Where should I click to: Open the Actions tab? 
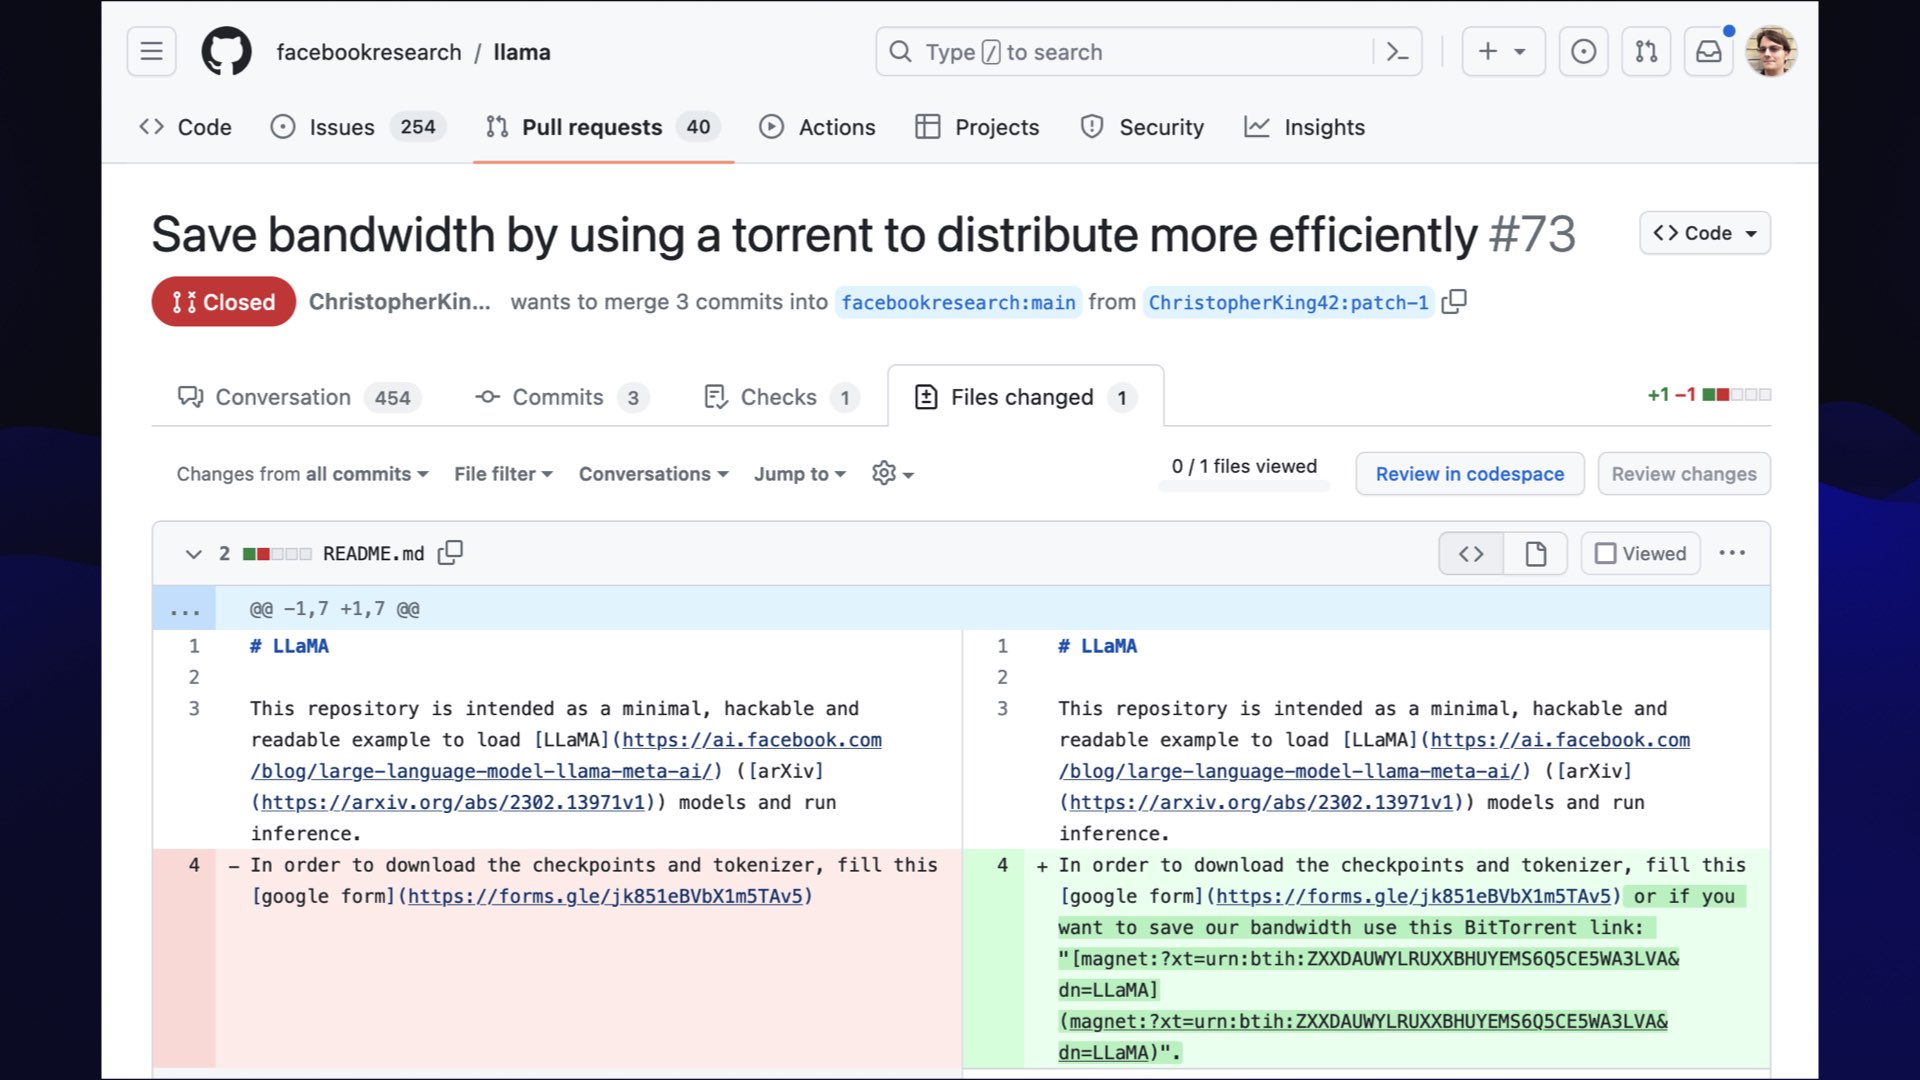point(817,127)
